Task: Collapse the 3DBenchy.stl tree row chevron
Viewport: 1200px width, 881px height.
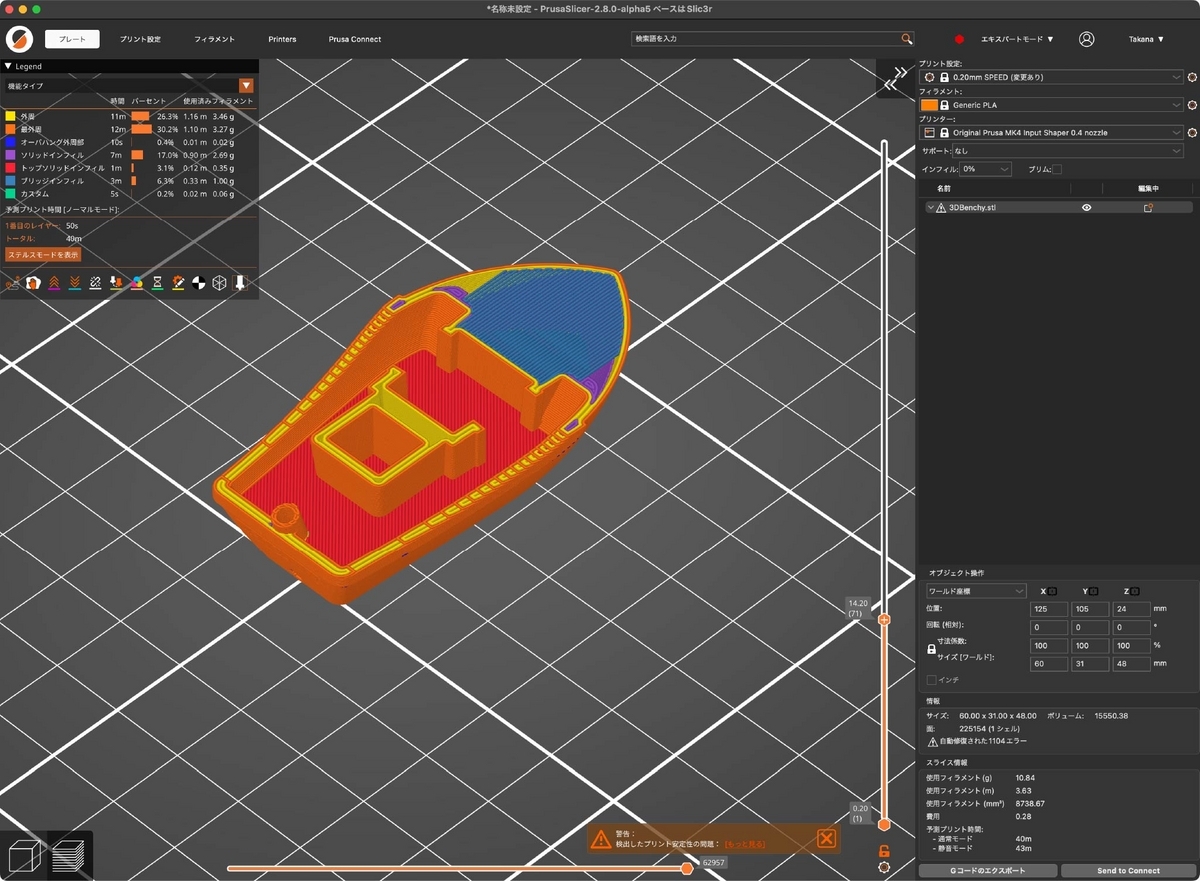Action: [931, 208]
